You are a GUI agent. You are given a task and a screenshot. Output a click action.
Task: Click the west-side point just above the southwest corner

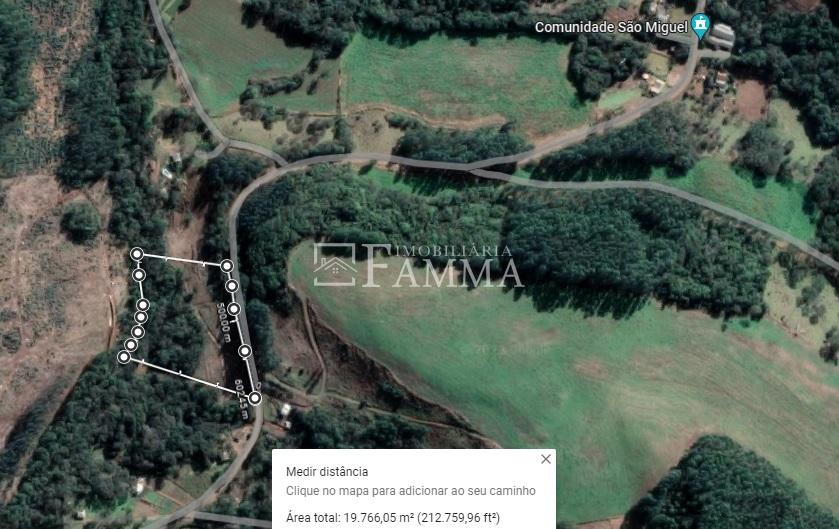131,344
